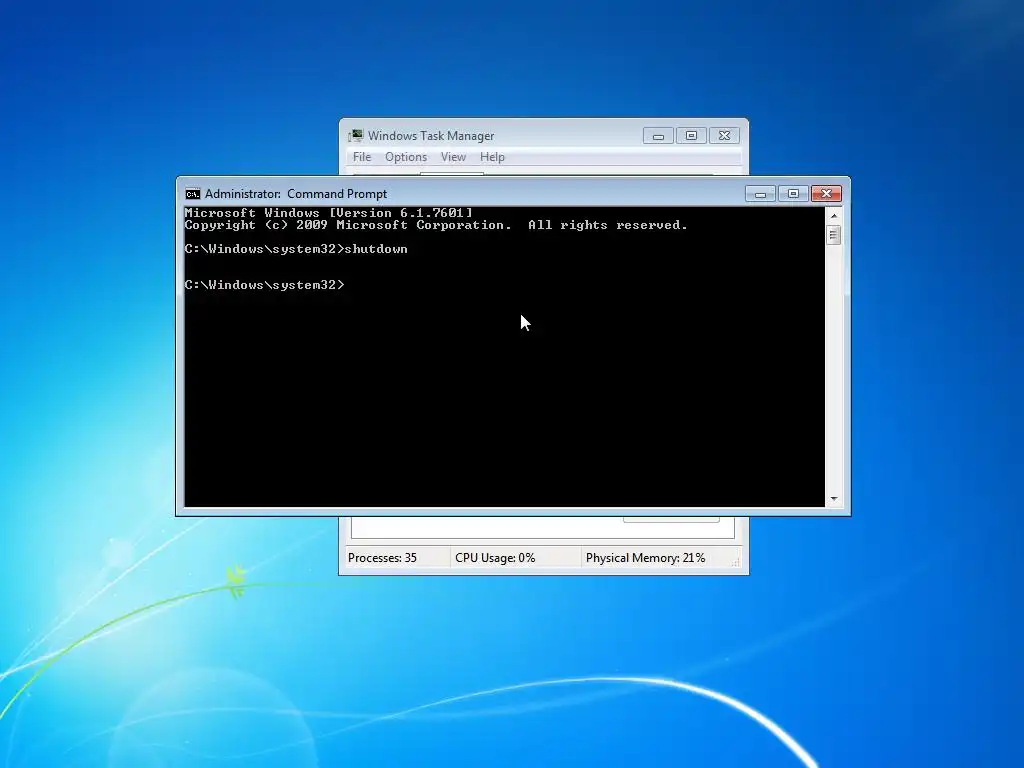Minimize the Command Prompt window
The width and height of the screenshot is (1024, 768).
[x=760, y=194]
